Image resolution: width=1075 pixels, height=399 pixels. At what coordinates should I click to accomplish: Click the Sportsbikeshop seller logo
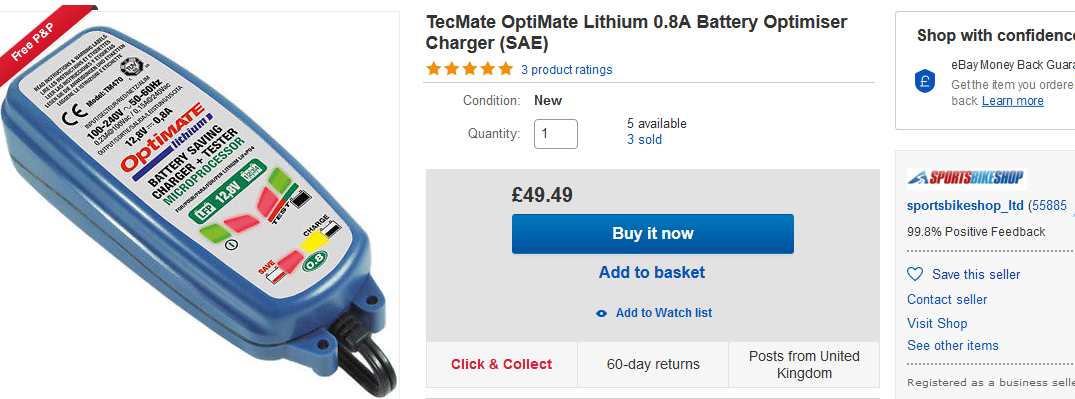966,178
